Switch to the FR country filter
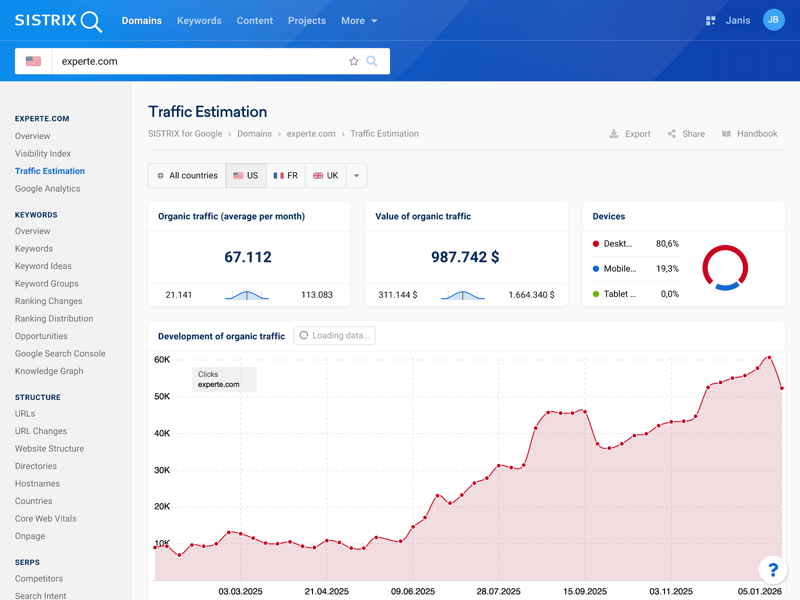Image resolution: width=800 pixels, height=600 pixels. point(286,176)
